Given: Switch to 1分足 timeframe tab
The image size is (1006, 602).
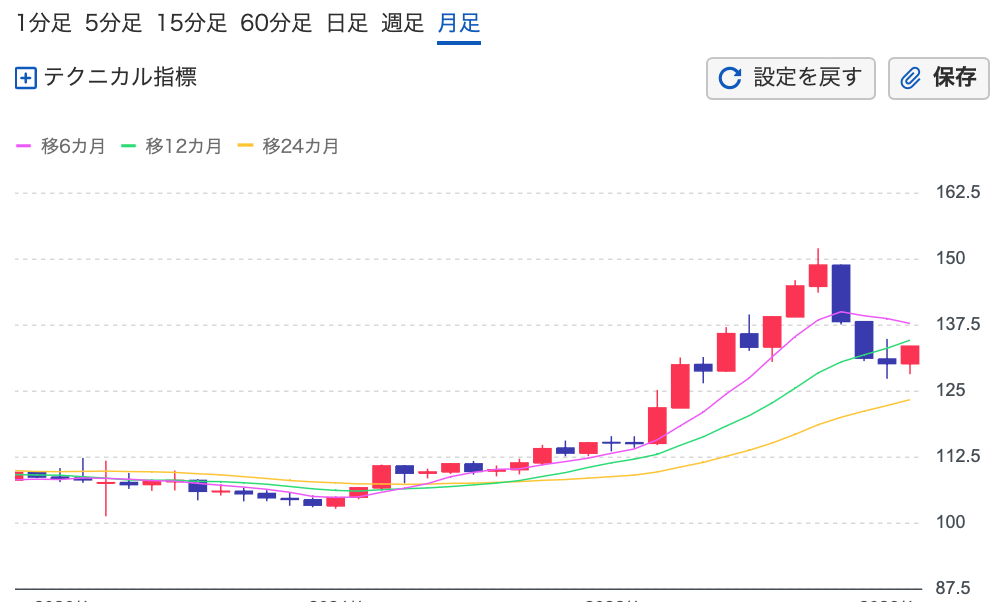Looking at the screenshot, I should point(44,23).
